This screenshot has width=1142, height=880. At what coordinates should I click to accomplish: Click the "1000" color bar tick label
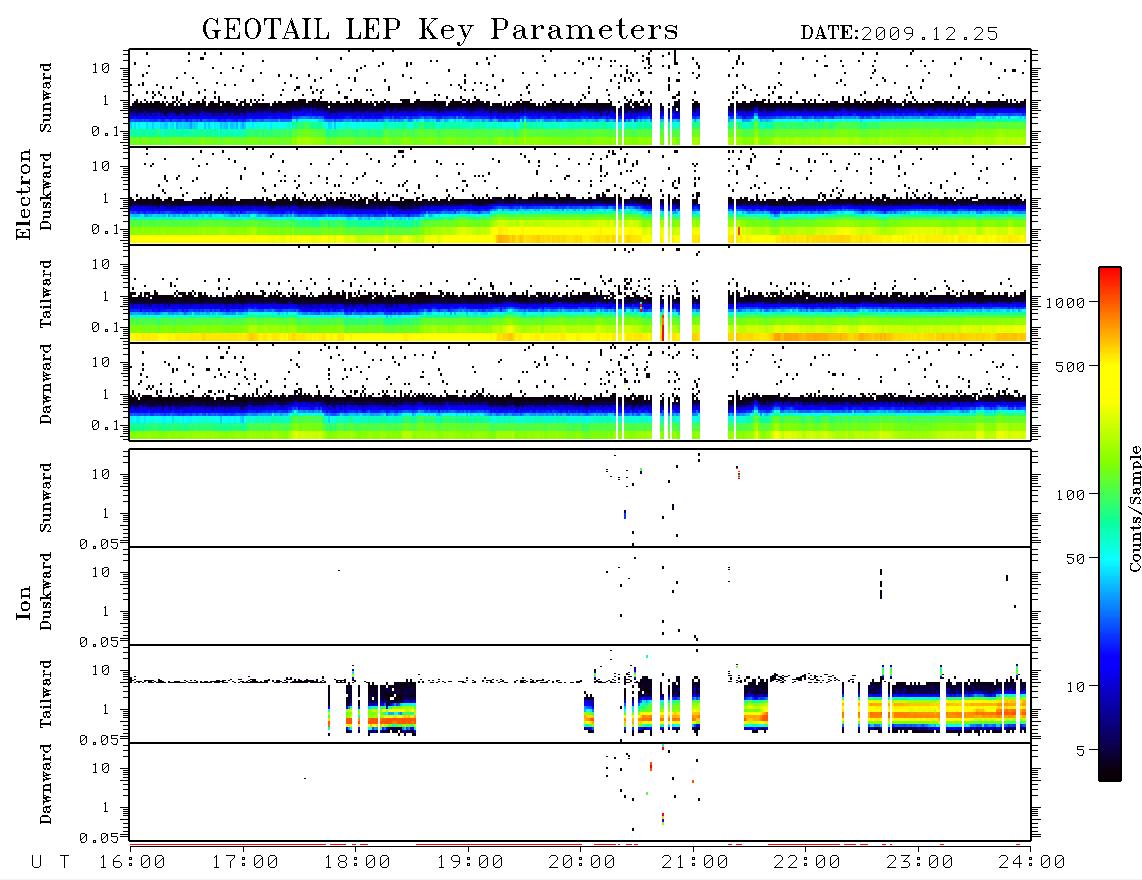(1065, 303)
